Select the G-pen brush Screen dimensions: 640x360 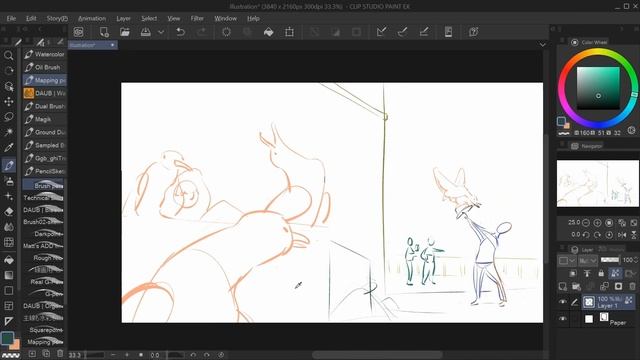pos(43,293)
